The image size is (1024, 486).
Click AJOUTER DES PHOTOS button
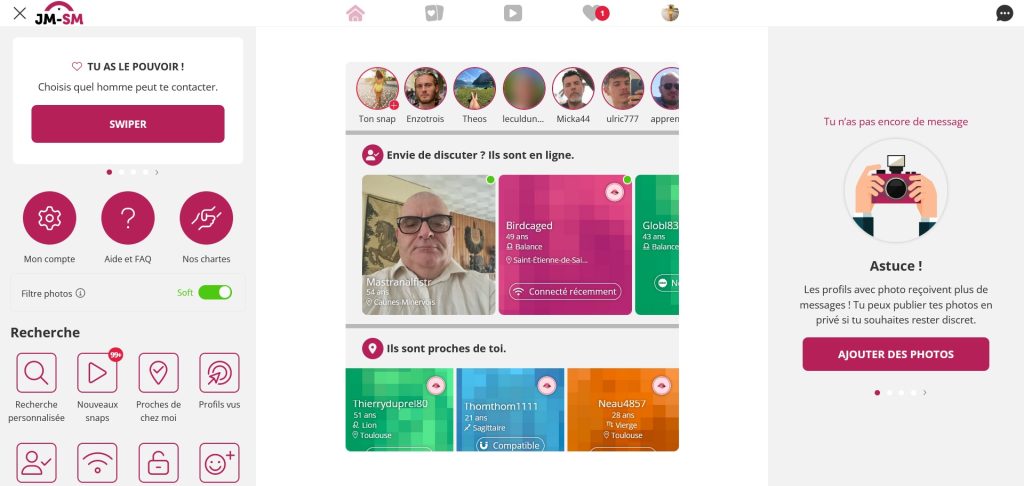coord(896,354)
